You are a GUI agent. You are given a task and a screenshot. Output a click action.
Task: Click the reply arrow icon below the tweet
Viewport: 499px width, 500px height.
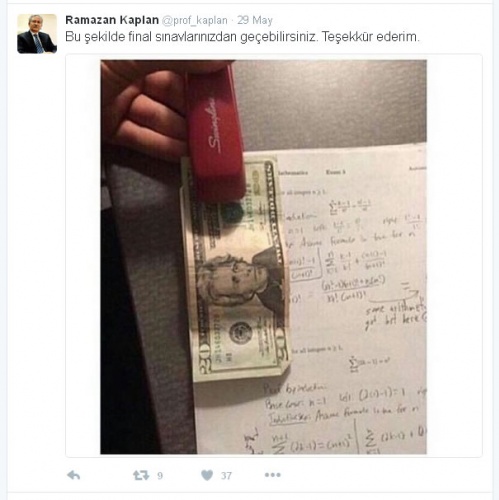point(73,475)
